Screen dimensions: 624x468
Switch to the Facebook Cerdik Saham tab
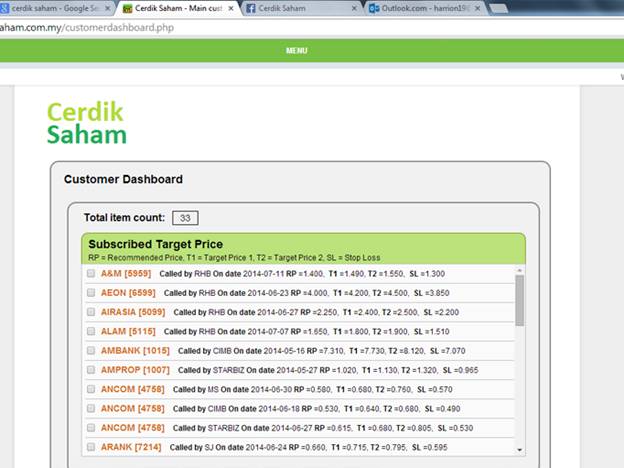coord(295,8)
